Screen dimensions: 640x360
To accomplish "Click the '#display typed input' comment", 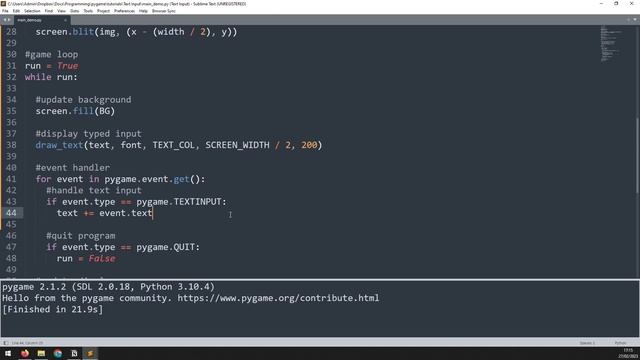I will (89, 134).
